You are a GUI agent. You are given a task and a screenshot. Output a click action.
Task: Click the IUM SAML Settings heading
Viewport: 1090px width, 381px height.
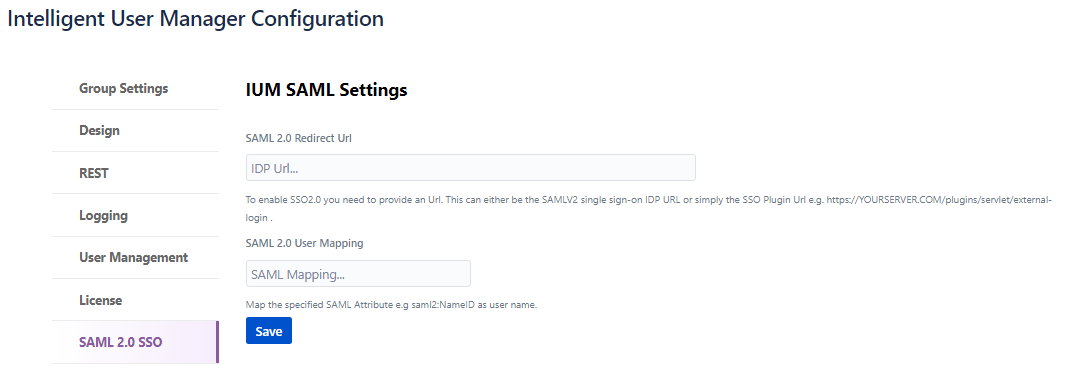tap(327, 90)
